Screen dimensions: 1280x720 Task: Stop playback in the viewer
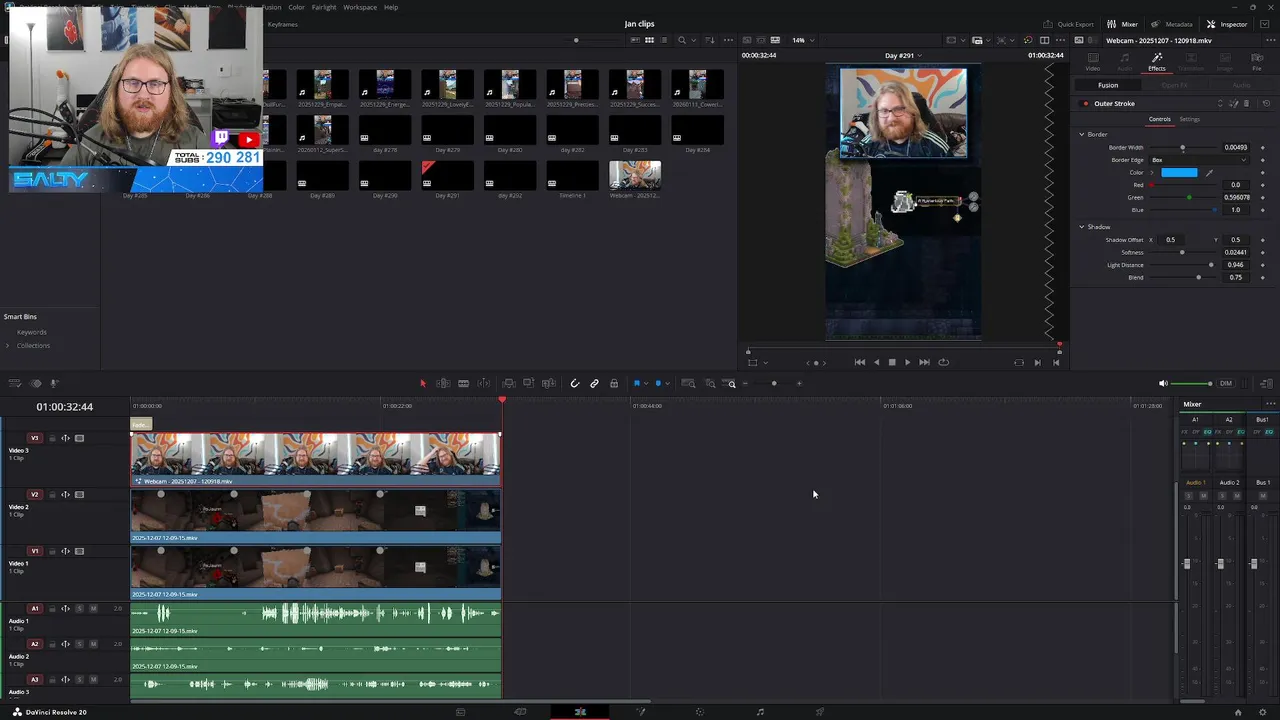tap(892, 362)
